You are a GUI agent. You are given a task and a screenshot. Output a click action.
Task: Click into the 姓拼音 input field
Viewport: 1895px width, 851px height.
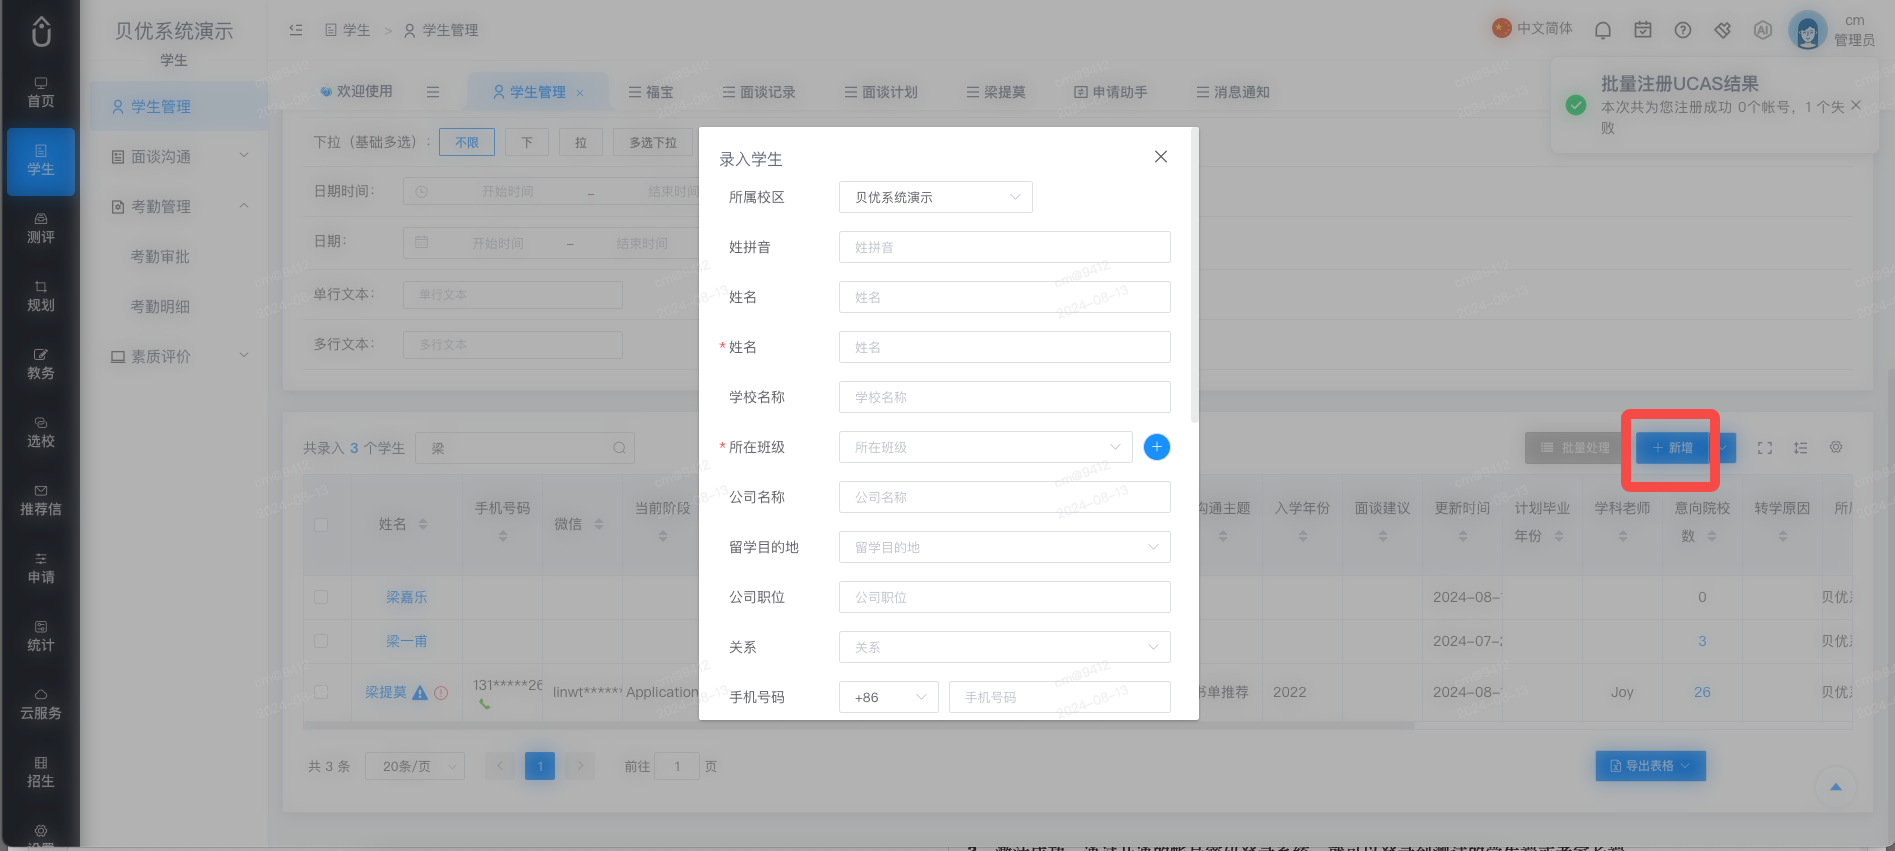tap(1004, 247)
